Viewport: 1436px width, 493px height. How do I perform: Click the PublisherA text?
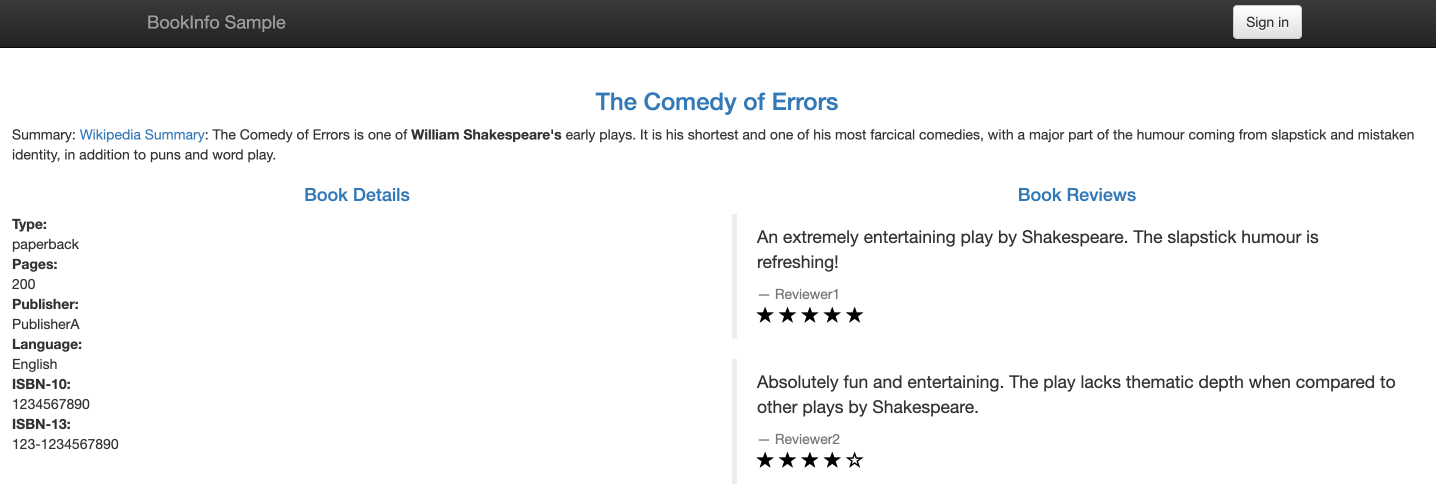click(x=45, y=324)
